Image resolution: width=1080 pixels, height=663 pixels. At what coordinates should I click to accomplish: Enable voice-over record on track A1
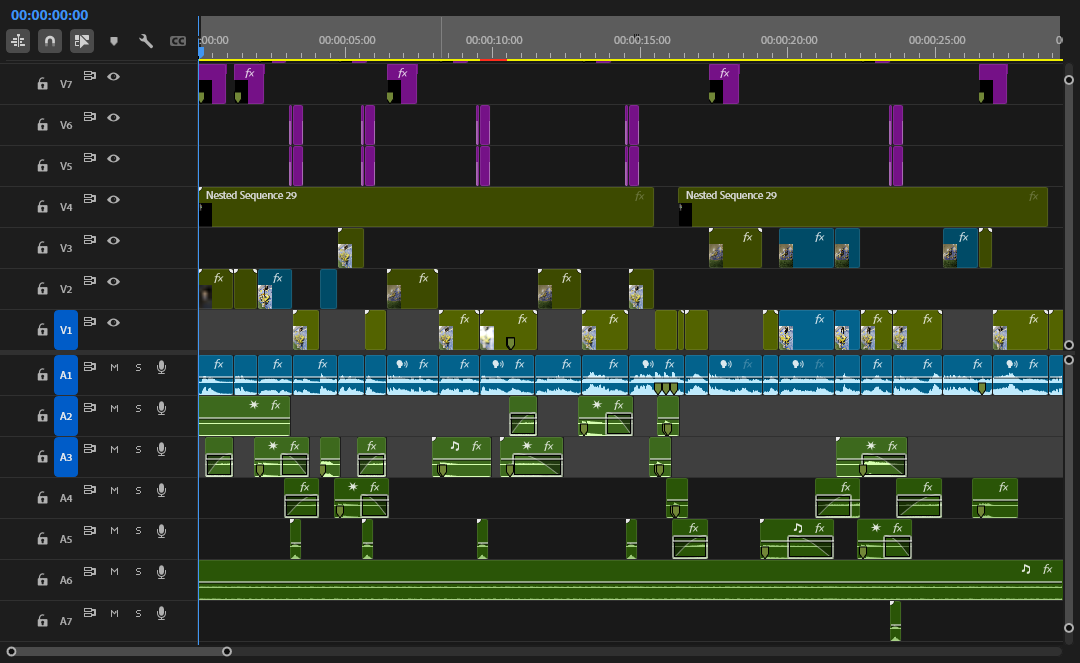coord(161,368)
